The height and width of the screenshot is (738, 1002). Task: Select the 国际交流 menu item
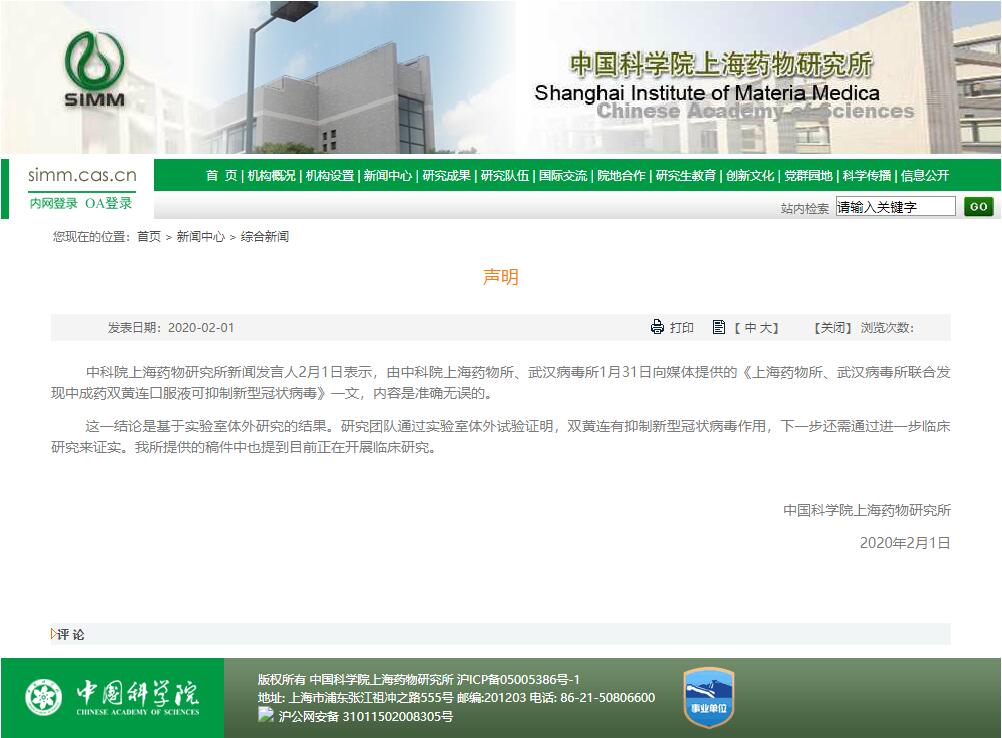tap(563, 176)
